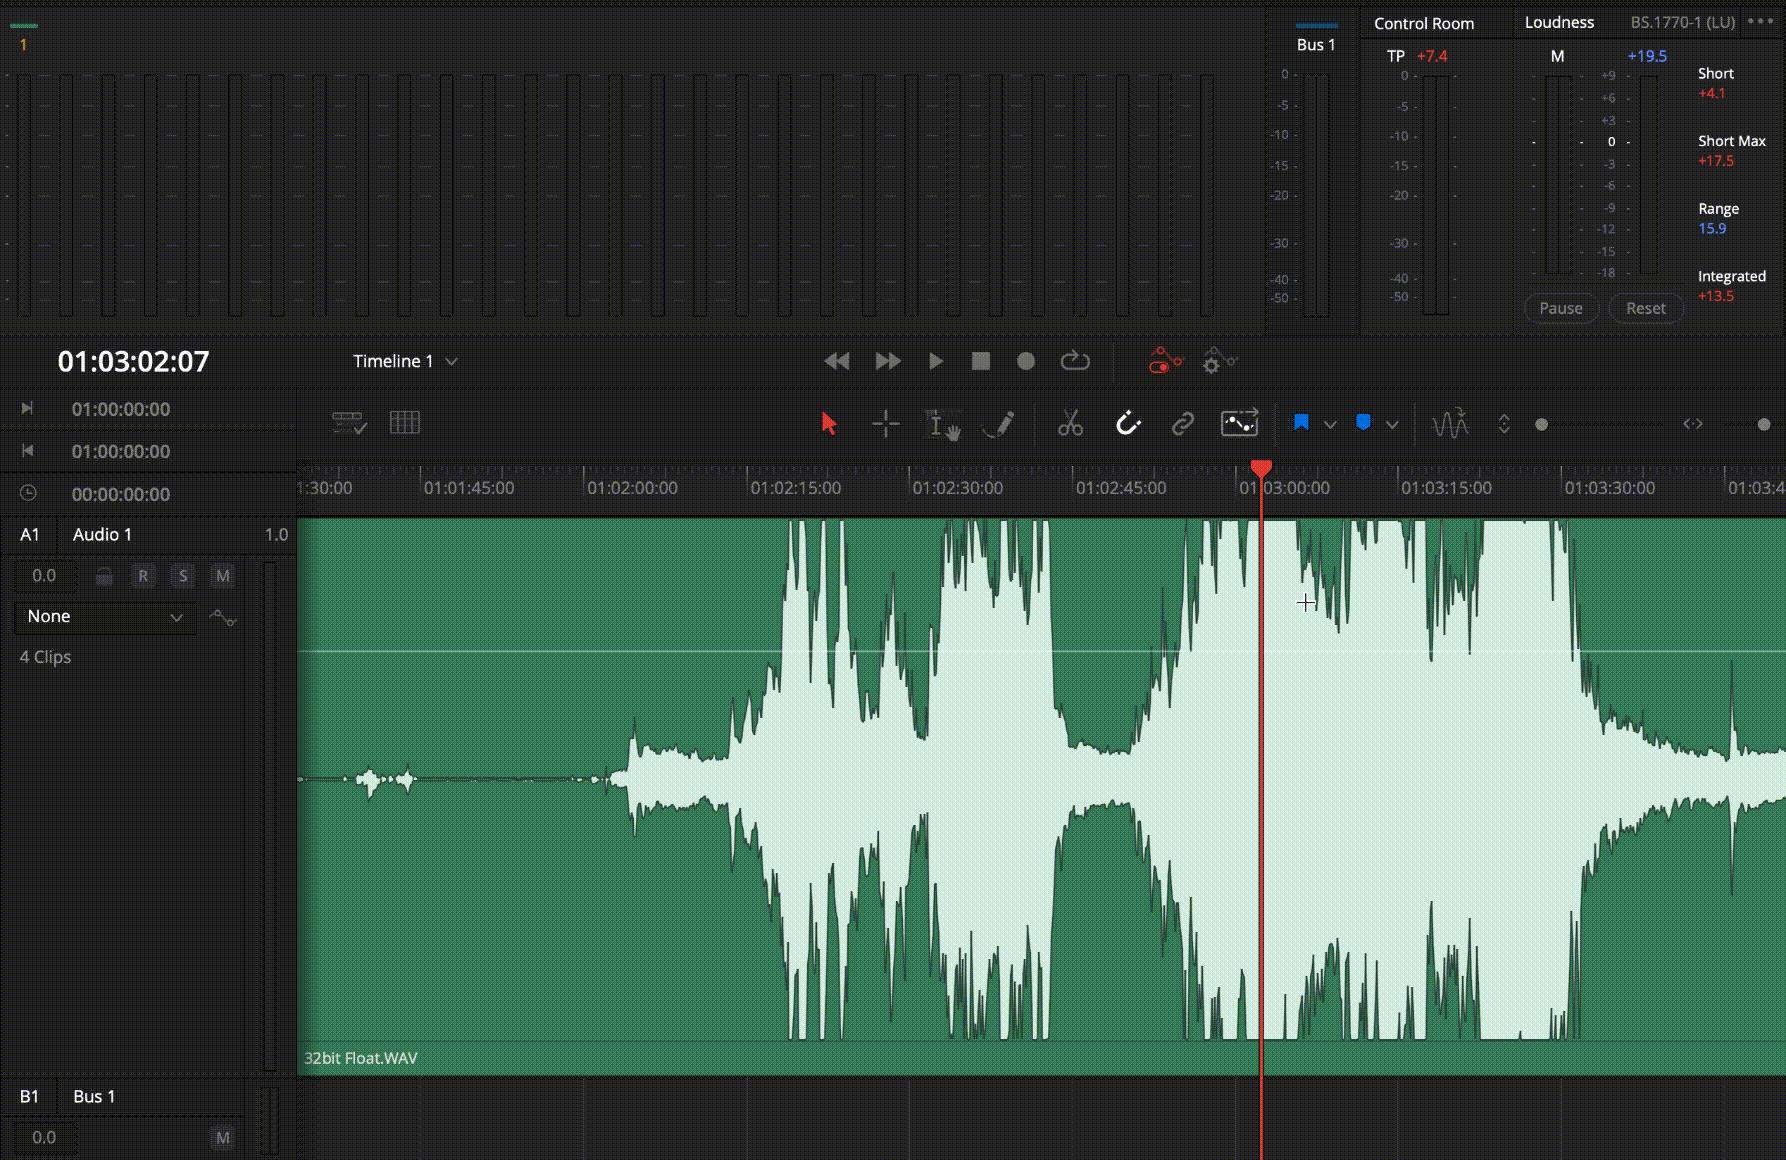The width and height of the screenshot is (1786, 1160).
Task: Open the BS.1770-1 (LU) options menu
Action: click(1762, 20)
